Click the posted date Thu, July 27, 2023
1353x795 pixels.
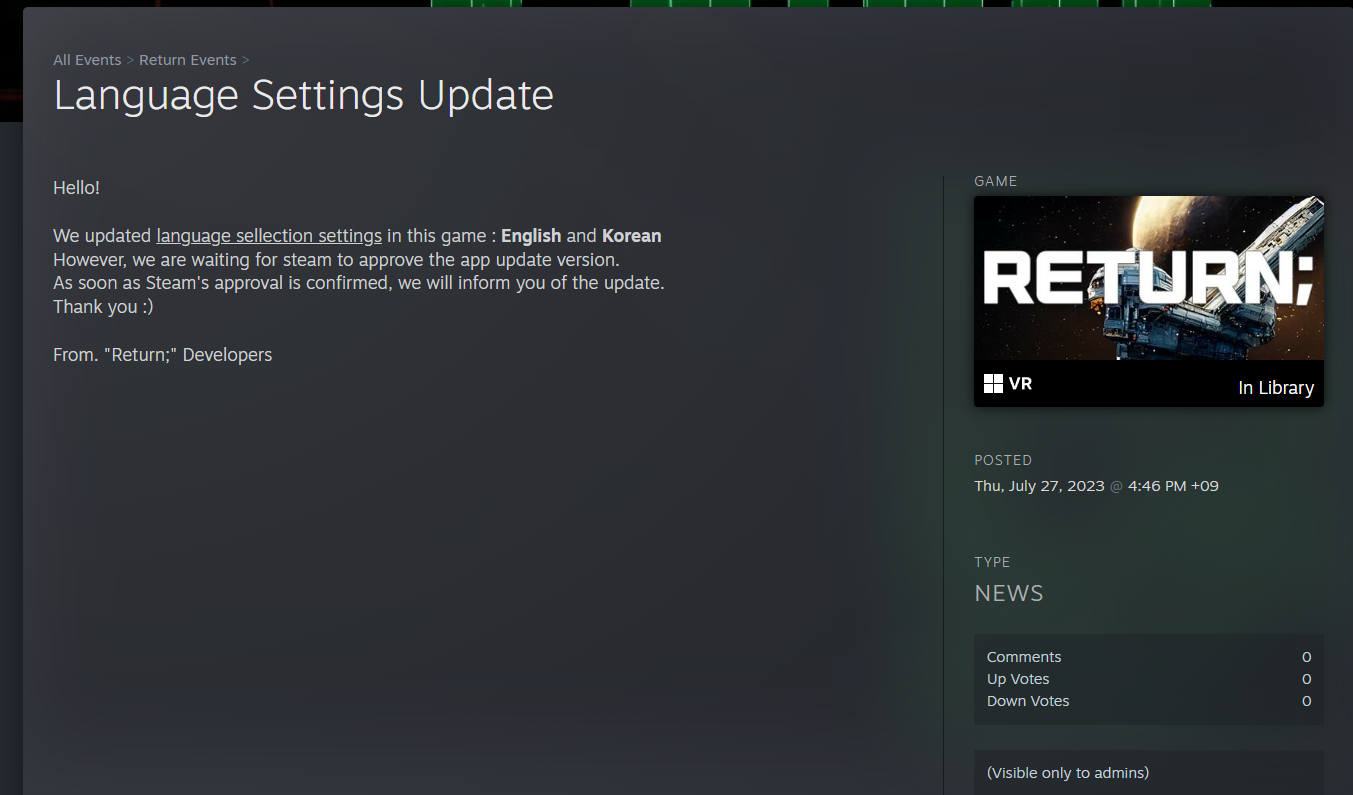1040,486
